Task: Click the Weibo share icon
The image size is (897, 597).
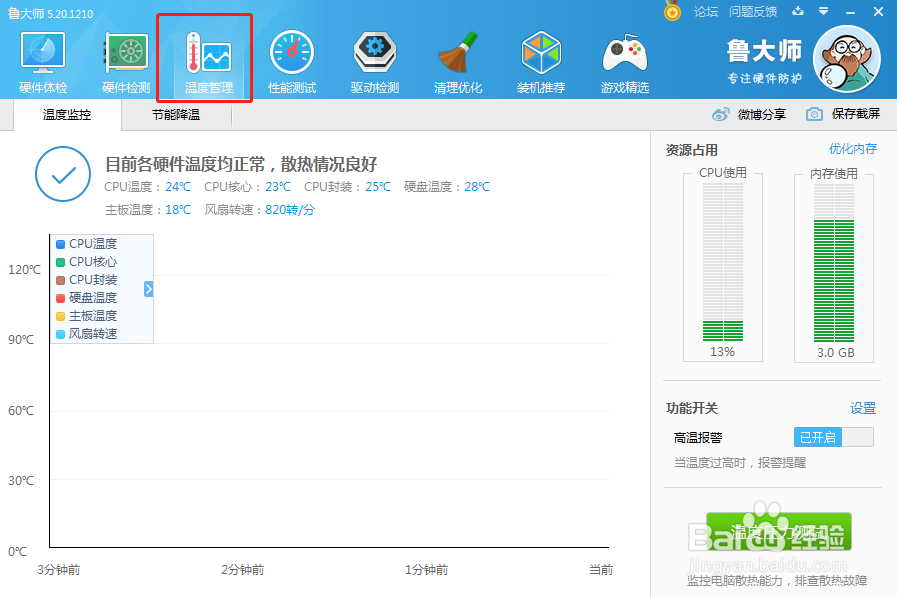Action: point(720,114)
